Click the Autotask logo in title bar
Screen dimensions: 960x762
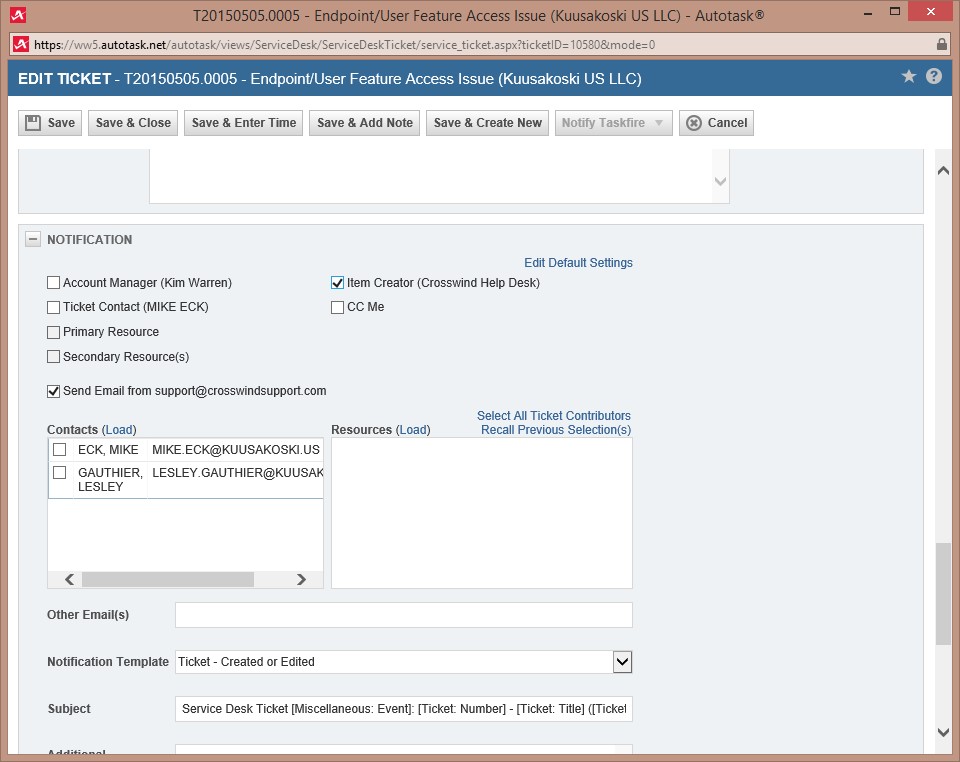18,15
